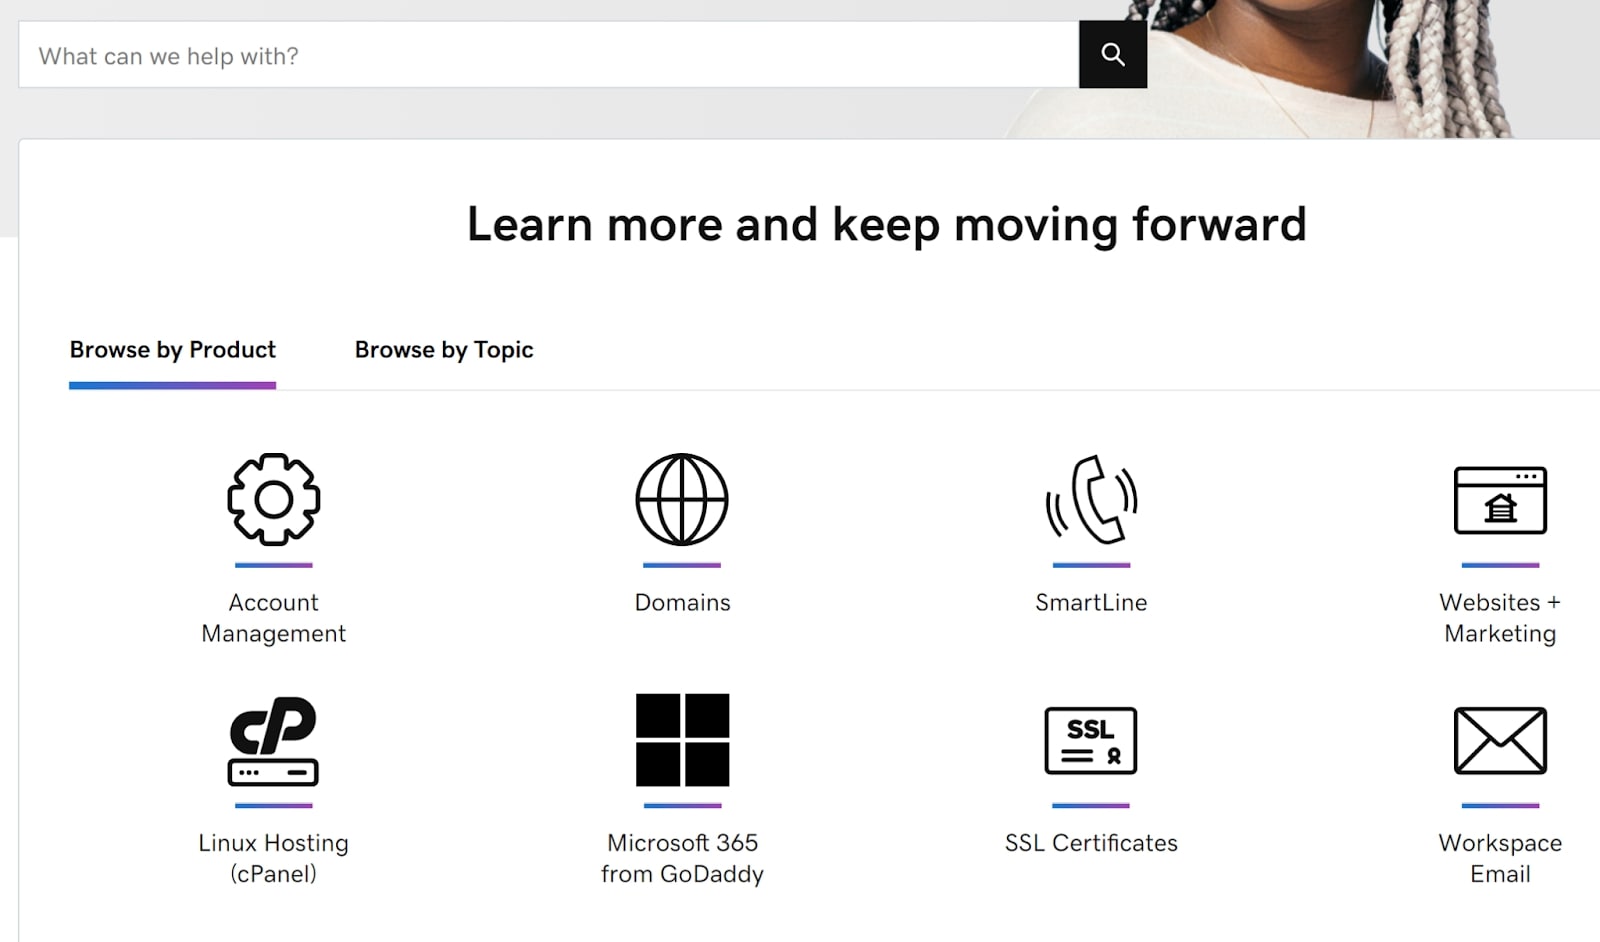Viewport: 1600px width, 942px height.
Task: Go to the Account Management text link
Action: tap(273, 618)
